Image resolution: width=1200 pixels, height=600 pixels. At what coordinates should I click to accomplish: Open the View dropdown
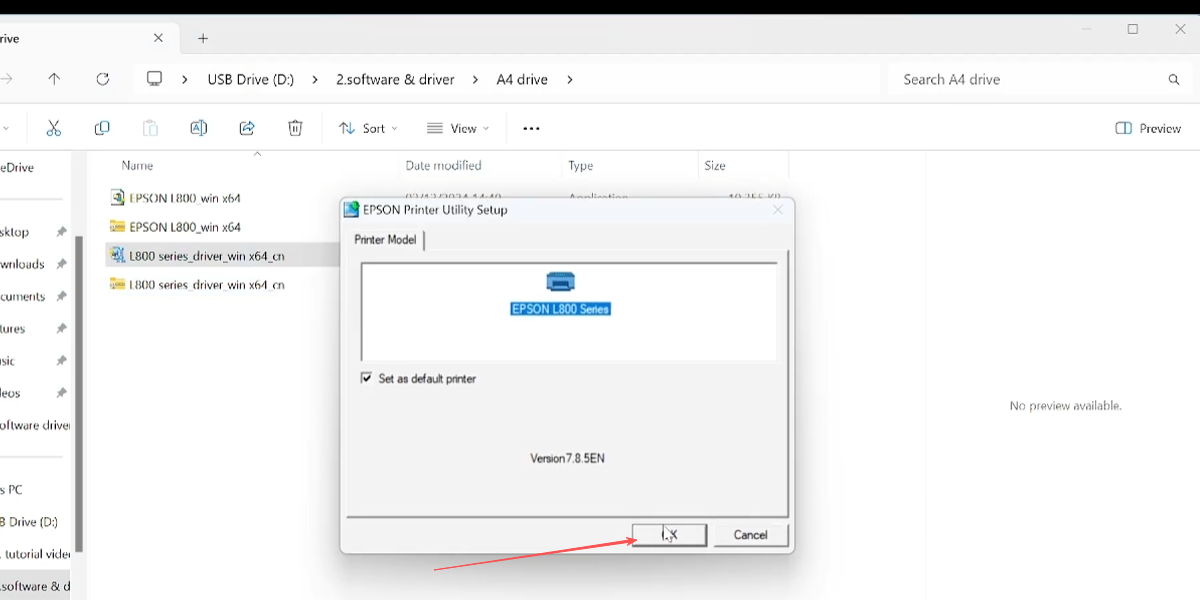[x=458, y=128]
